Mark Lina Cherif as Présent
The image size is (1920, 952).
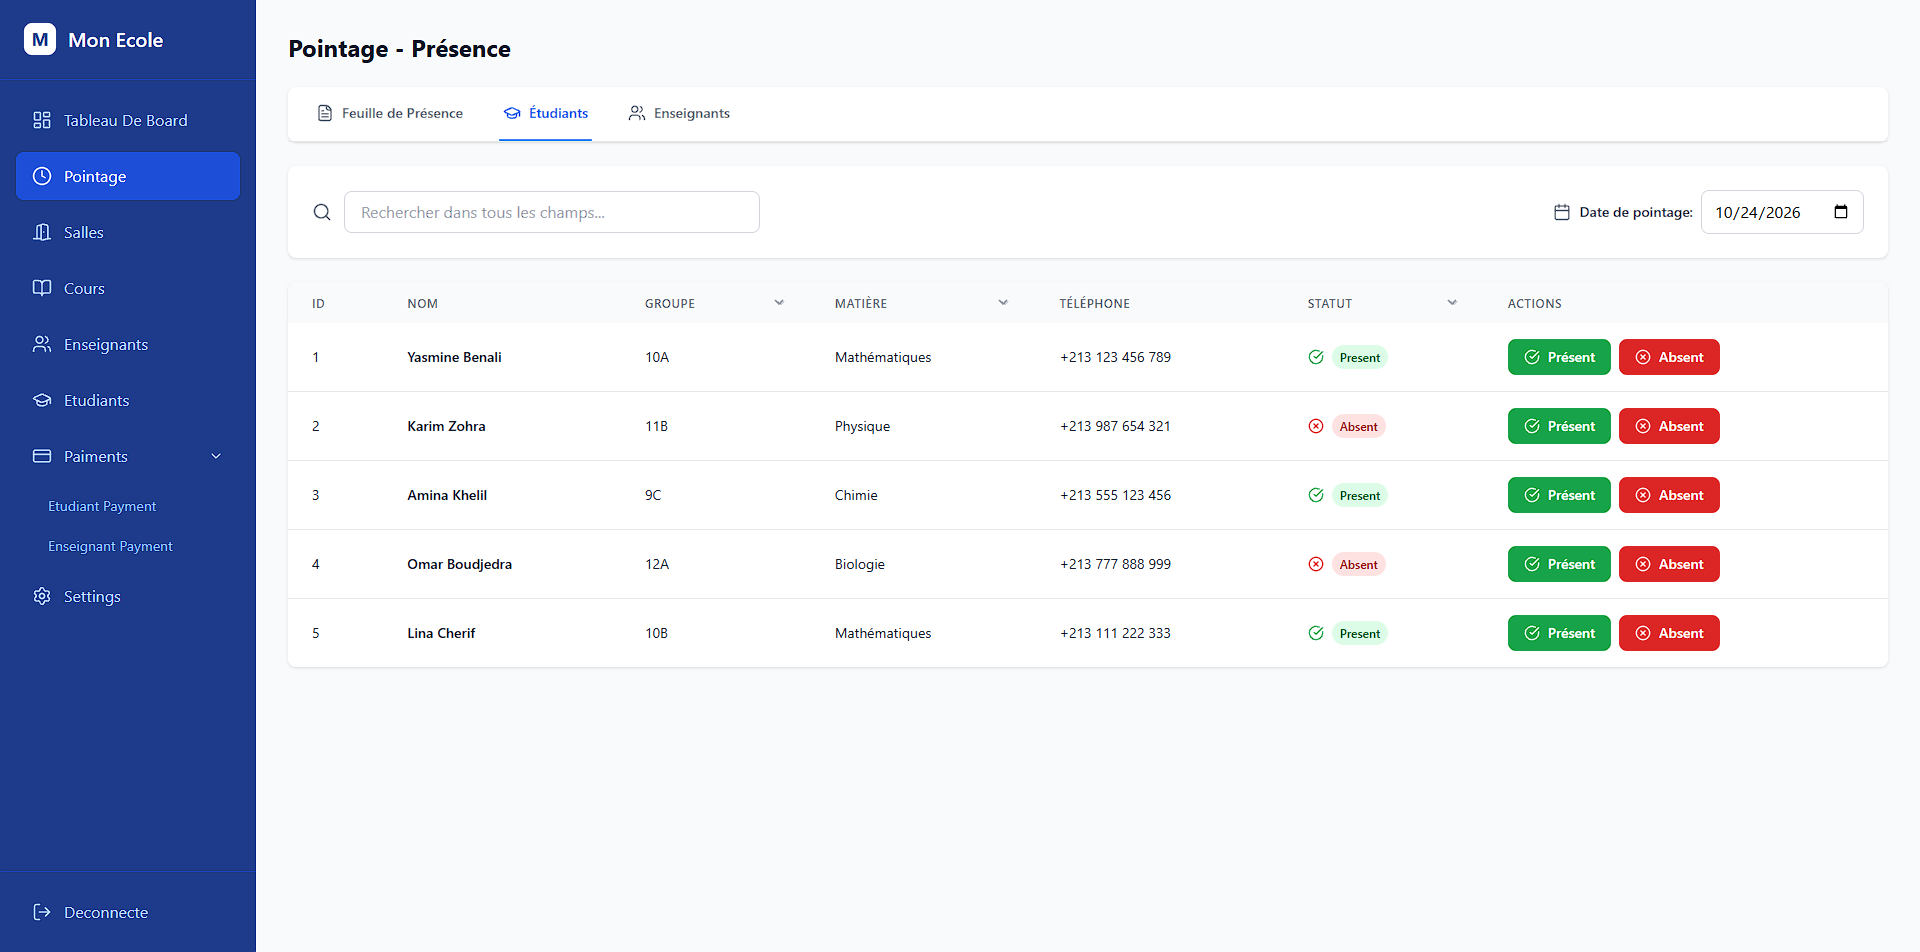coord(1559,633)
